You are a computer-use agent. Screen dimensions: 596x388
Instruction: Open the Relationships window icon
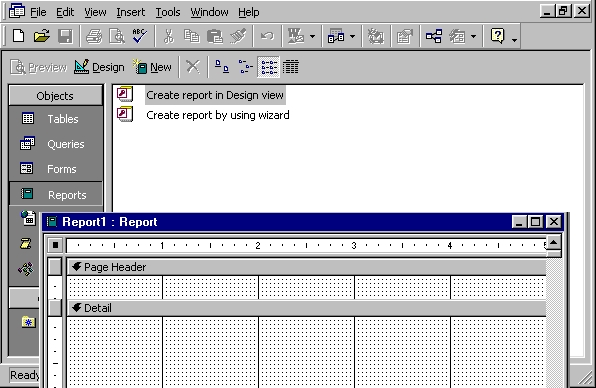[x=434, y=36]
